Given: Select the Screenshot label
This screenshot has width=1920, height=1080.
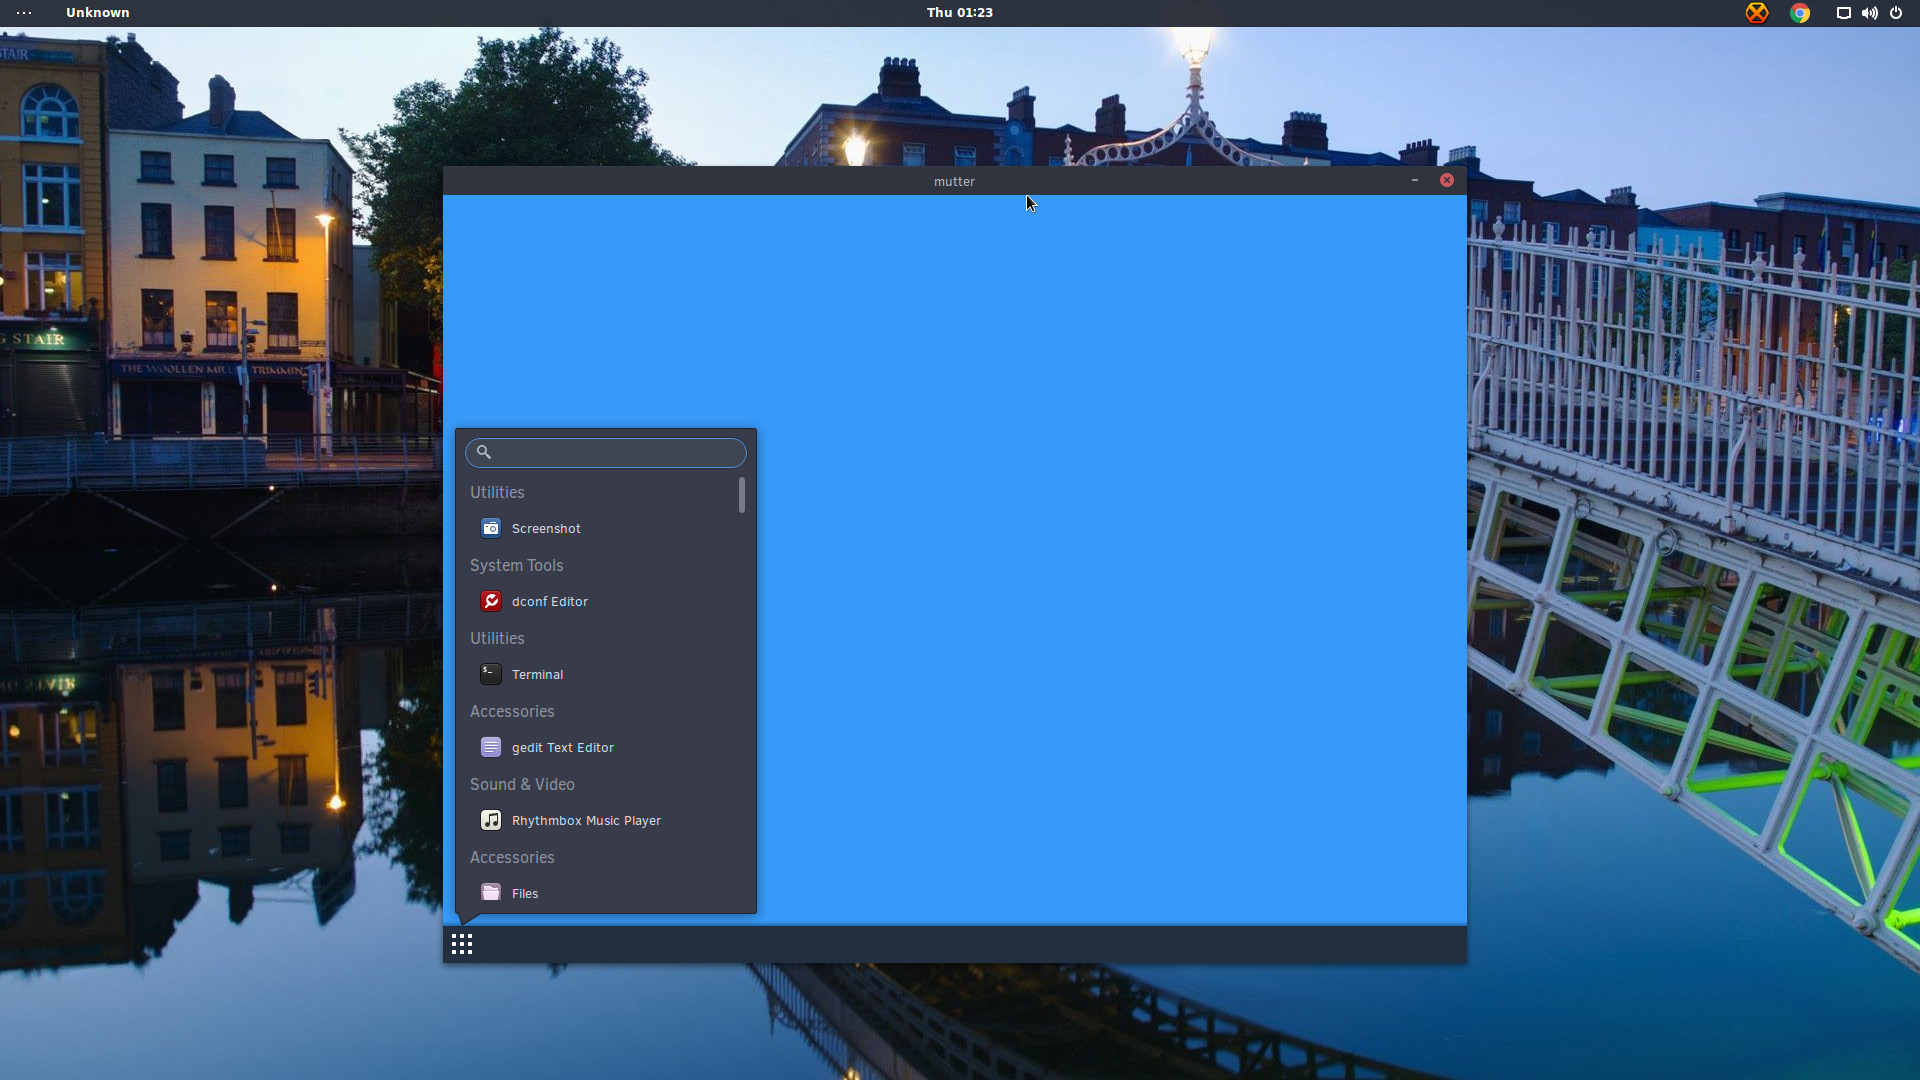Looking at the screenshot, I should 546,528.
